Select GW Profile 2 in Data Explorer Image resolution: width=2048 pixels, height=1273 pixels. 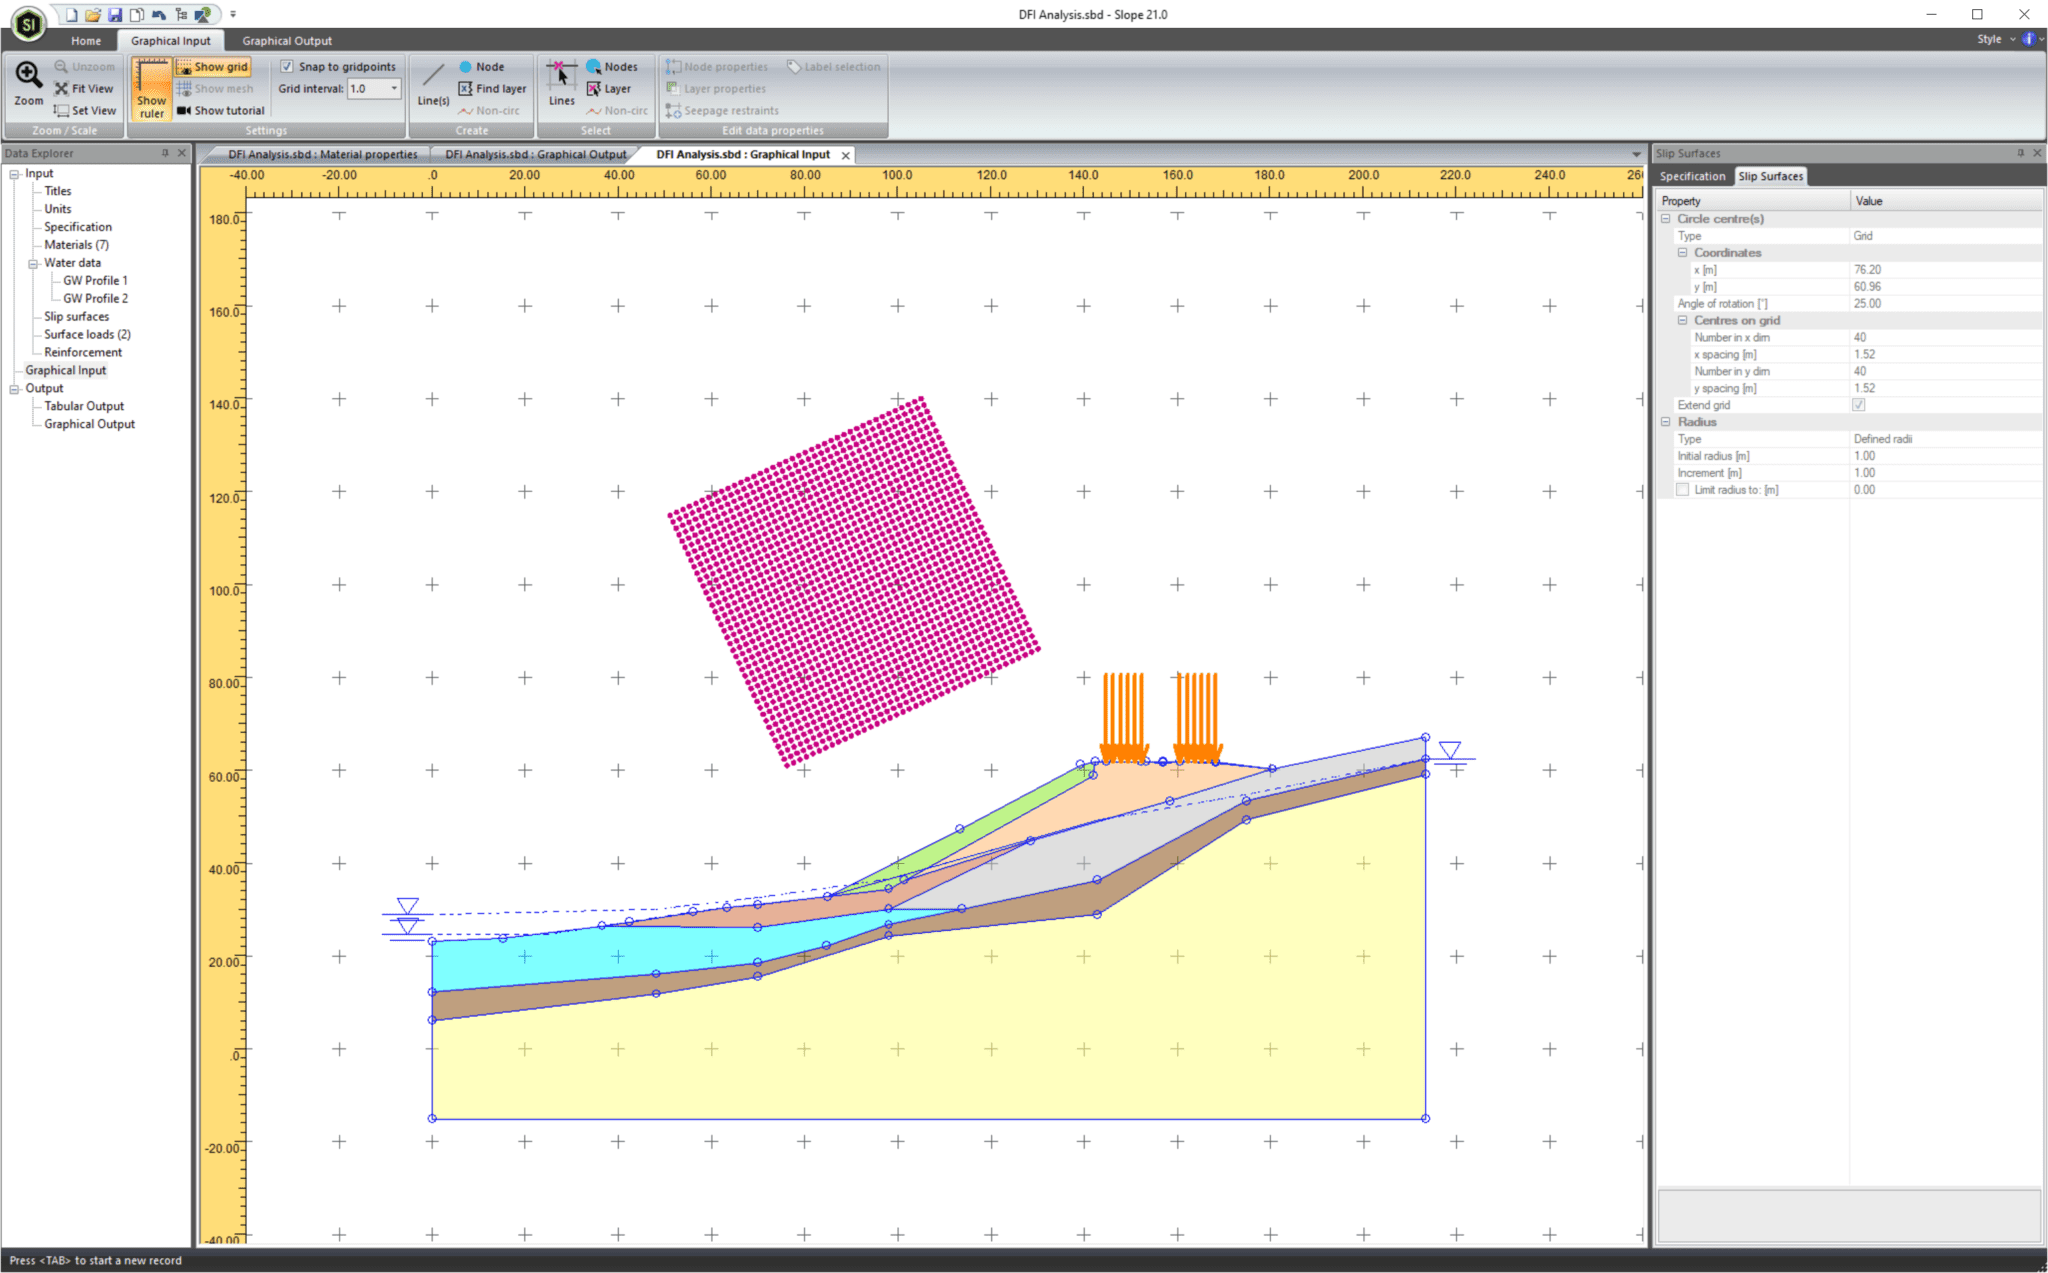[95, 298]
